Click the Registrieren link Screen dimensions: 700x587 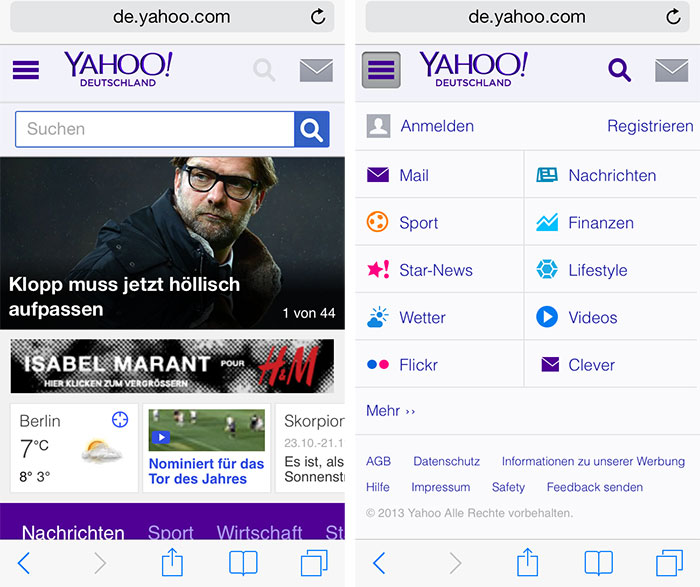click(x=650, y=126)
